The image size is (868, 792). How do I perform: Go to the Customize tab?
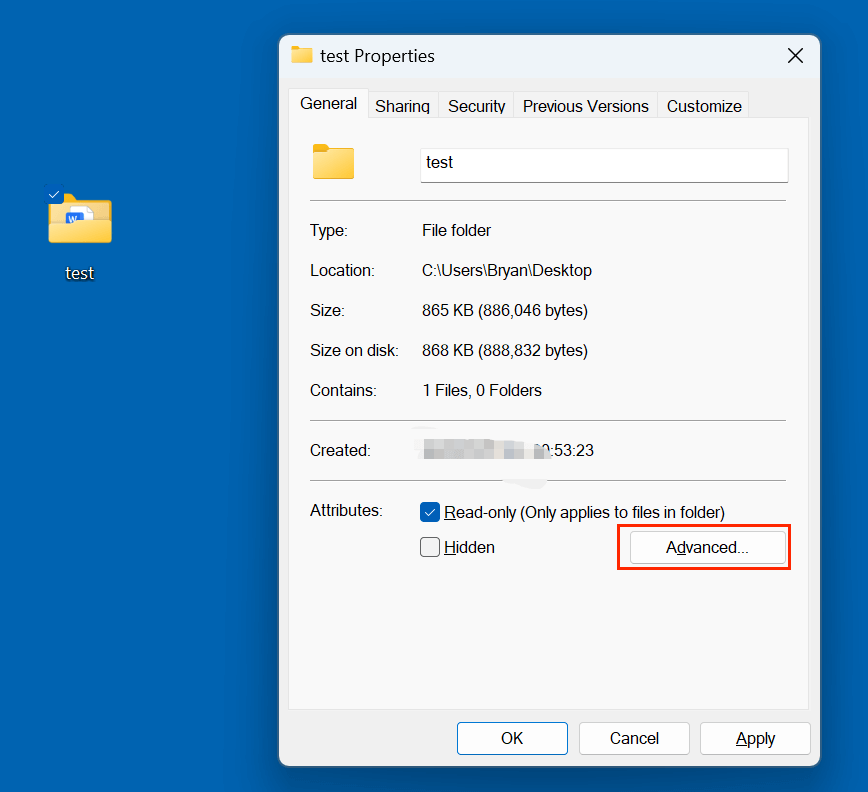coord(703,105)
